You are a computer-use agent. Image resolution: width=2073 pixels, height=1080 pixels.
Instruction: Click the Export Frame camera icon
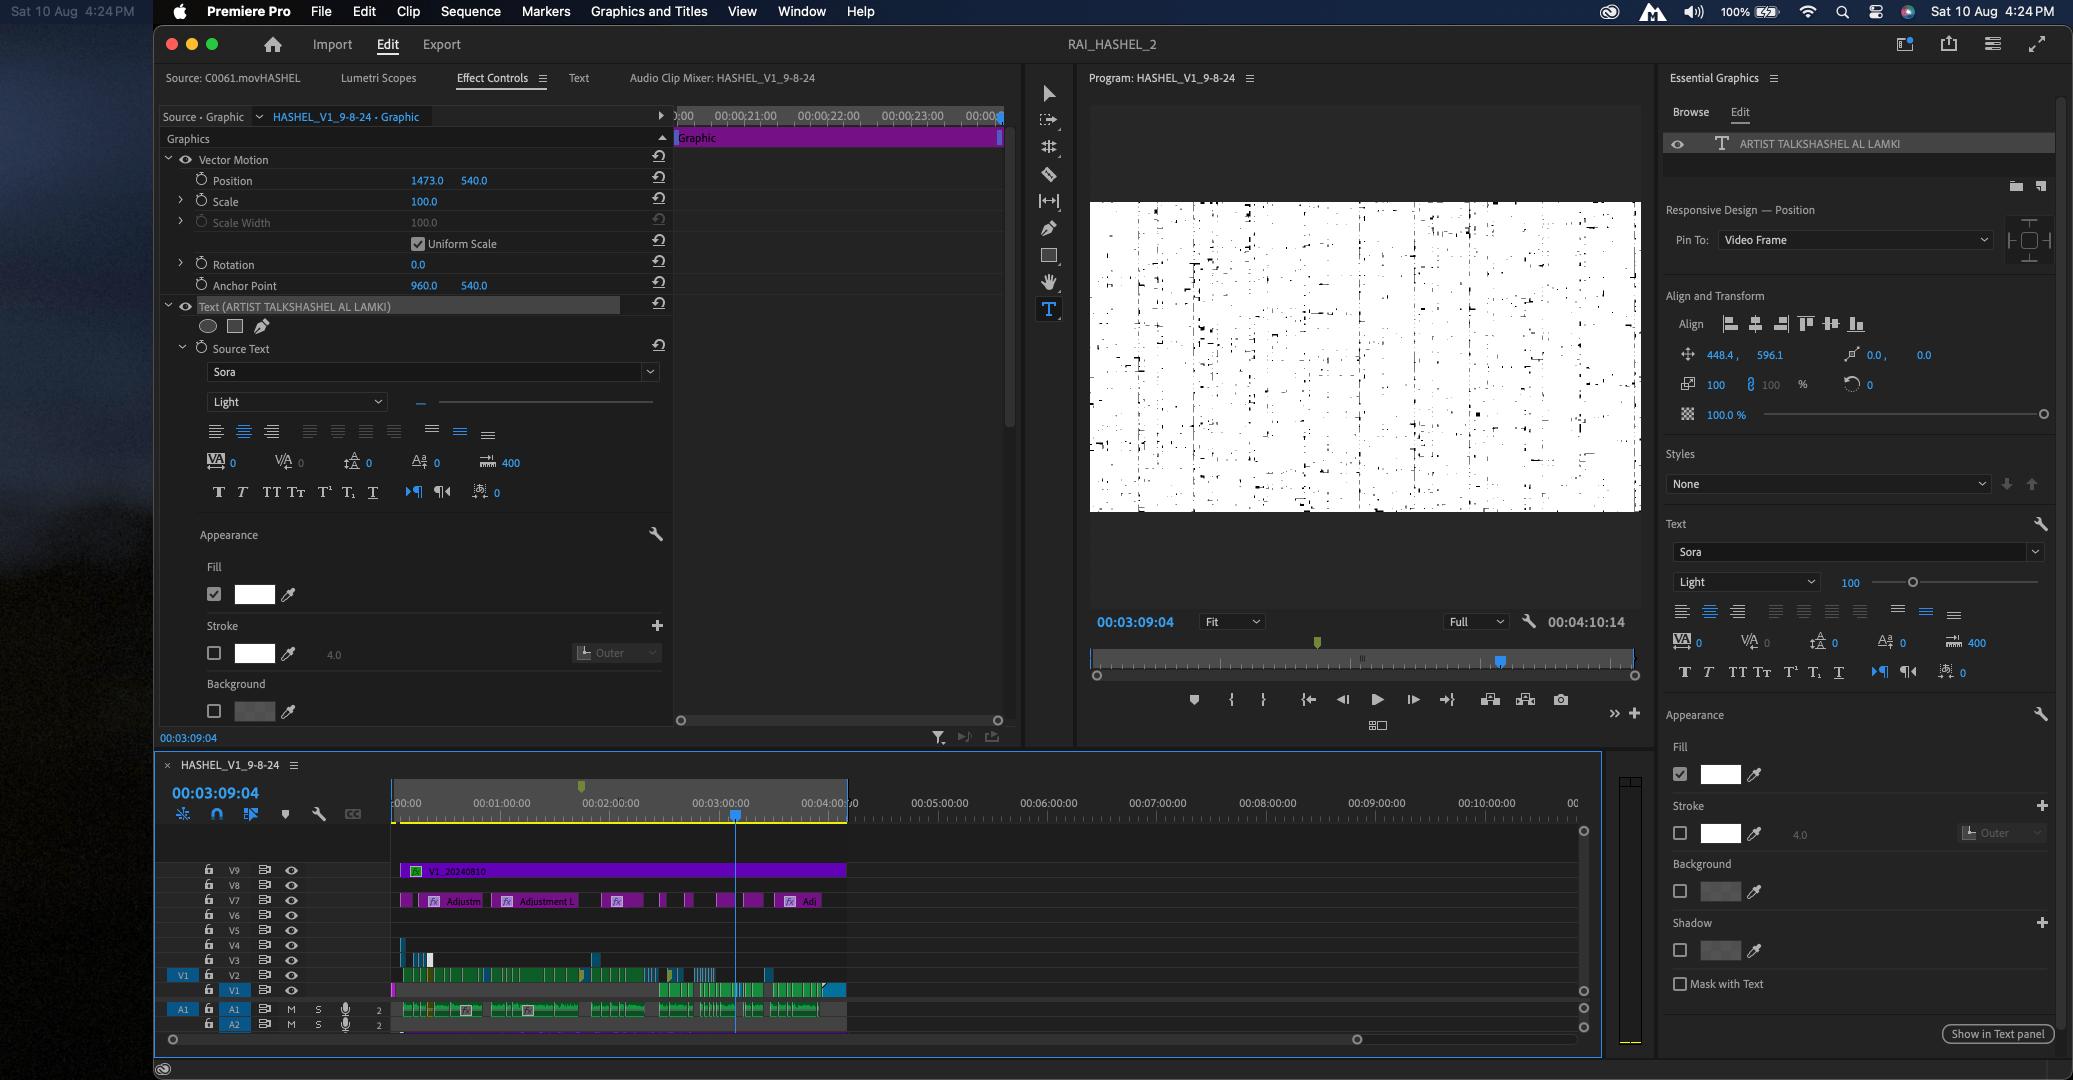[1561, 700]
